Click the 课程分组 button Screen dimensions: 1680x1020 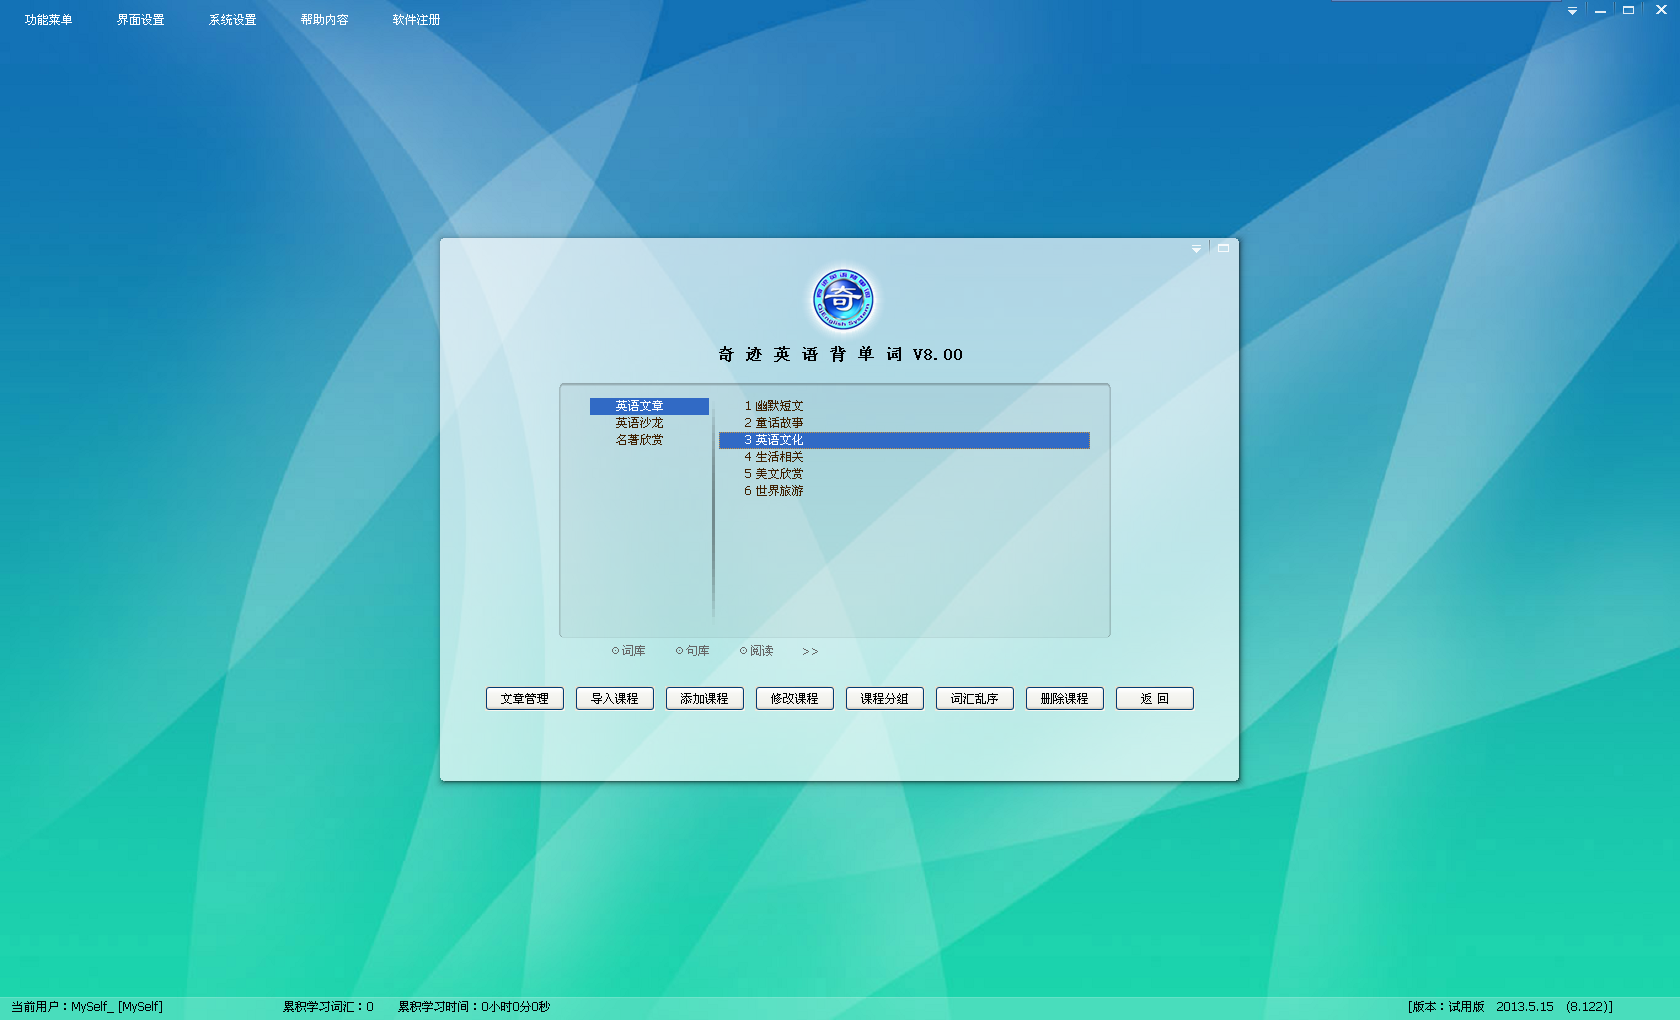(885, 699)
